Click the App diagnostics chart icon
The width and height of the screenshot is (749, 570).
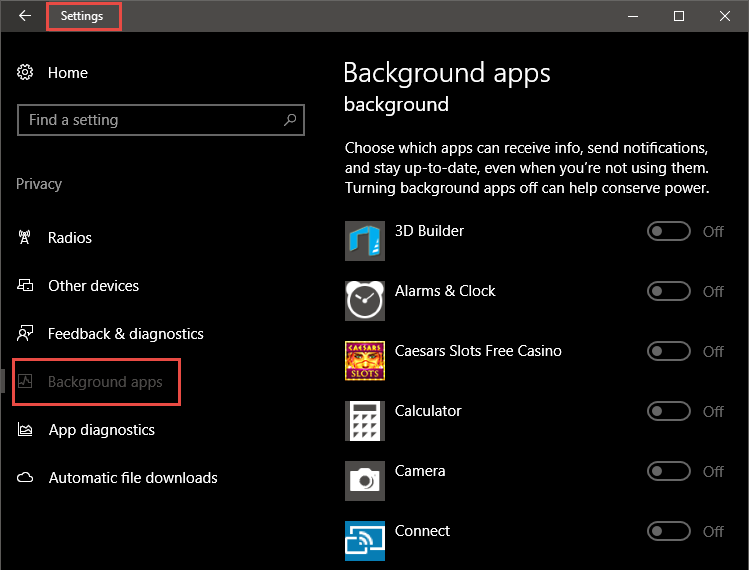[x=25, y=430]
